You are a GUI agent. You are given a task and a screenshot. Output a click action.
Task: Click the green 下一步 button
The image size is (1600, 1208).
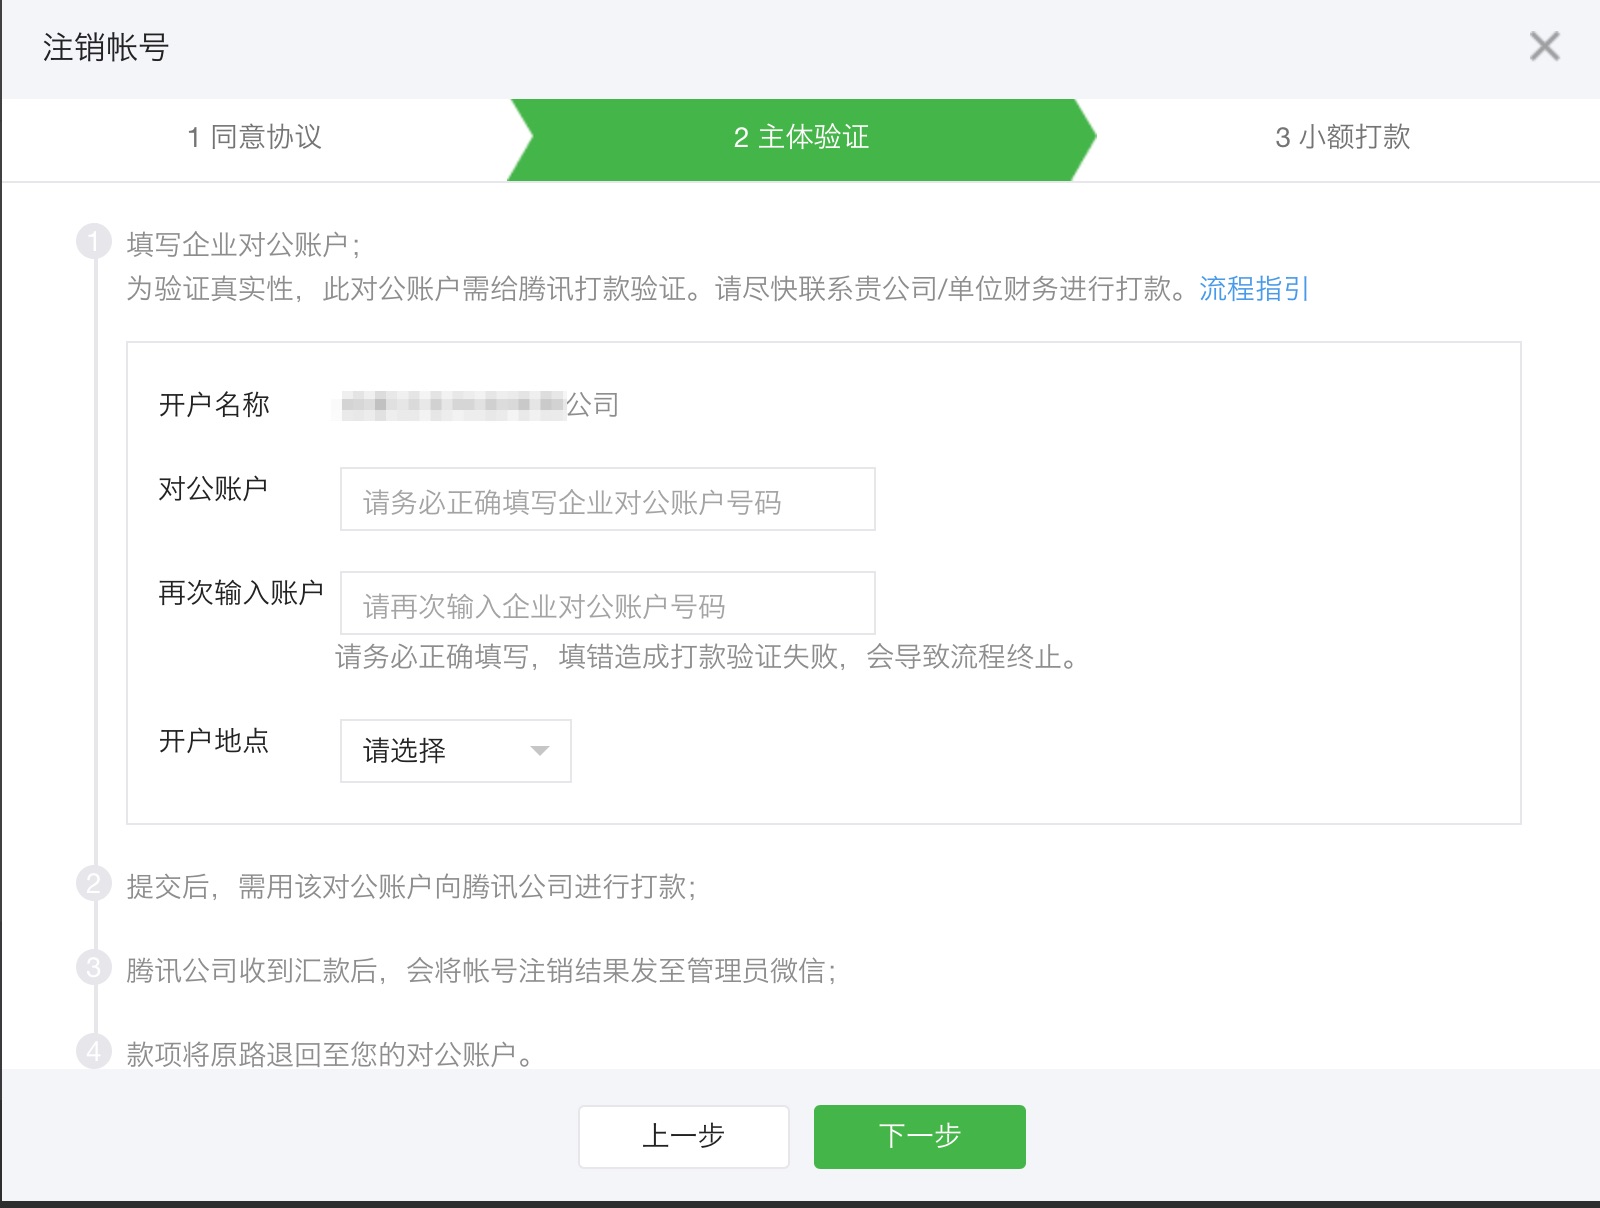[x=919, y=1136]
